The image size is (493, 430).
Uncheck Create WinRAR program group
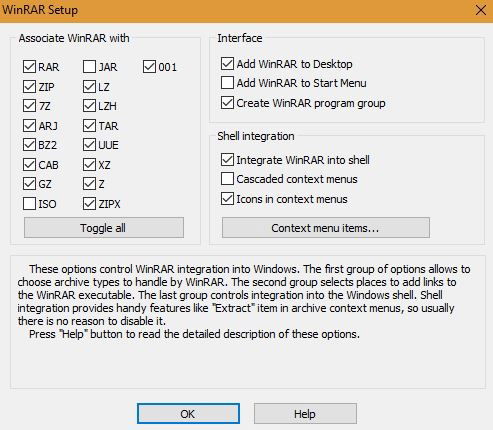pos(227,103)
